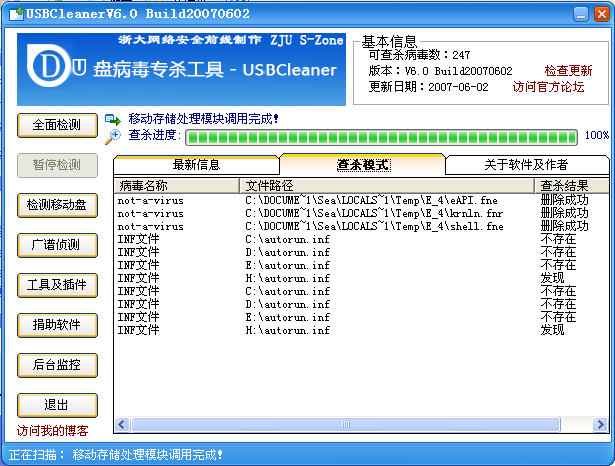The height and width of the screenshot is (466, 615).
Task: Close the USBCleaner window
Action: [x=601, y=14]
